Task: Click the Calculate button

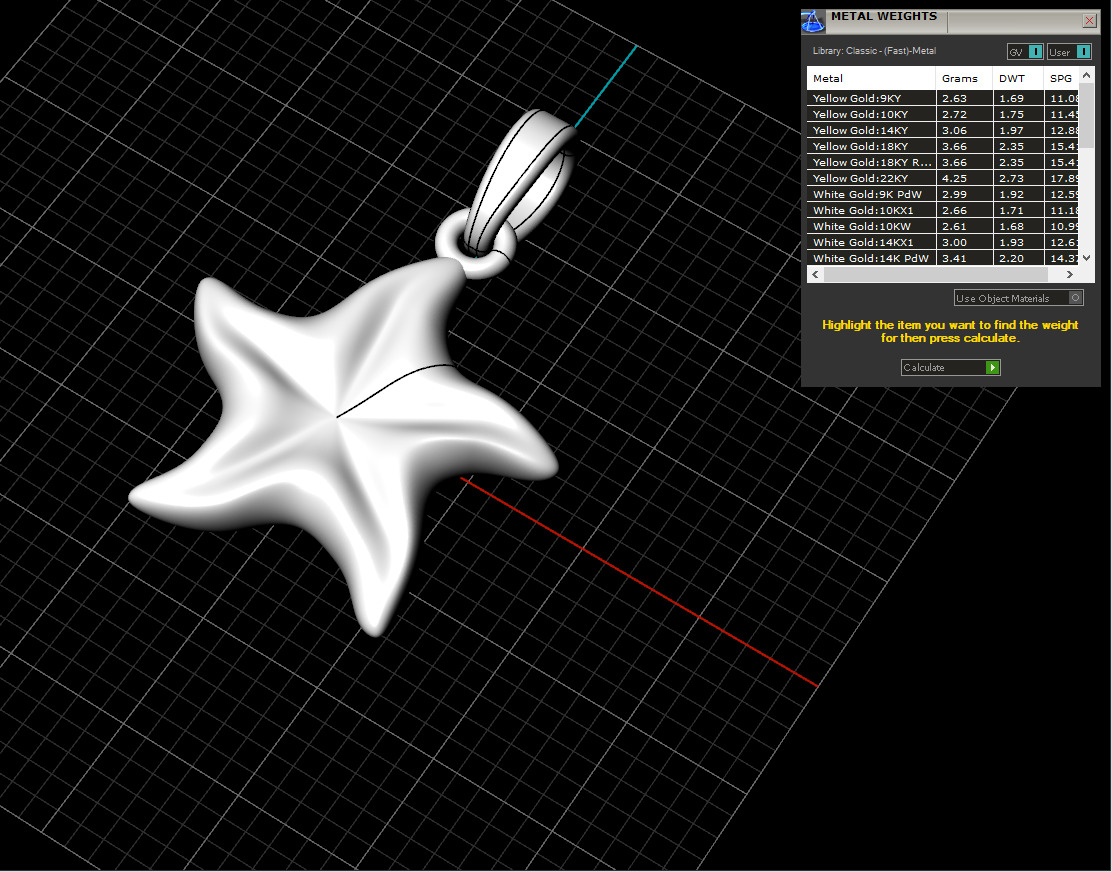Action: click(950, 367)
